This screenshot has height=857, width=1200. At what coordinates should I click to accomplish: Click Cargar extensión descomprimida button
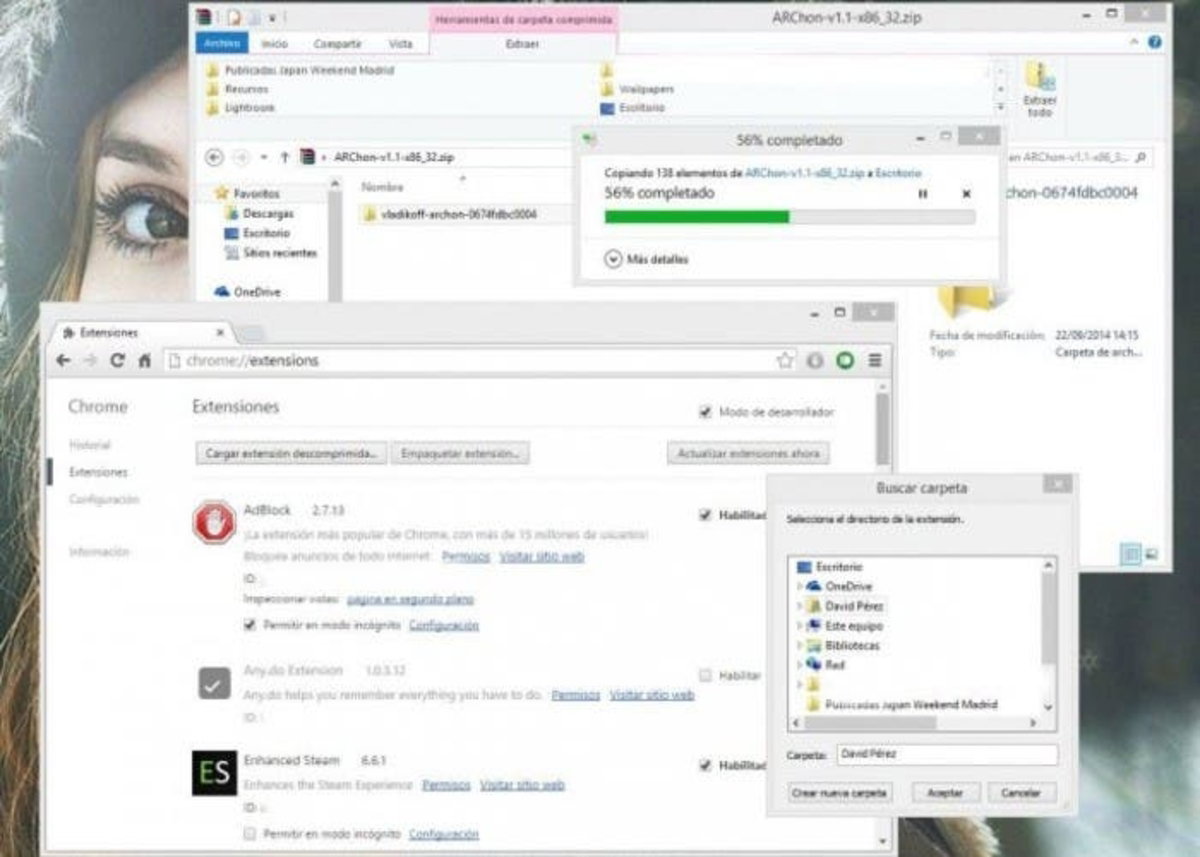click(290, 454)
